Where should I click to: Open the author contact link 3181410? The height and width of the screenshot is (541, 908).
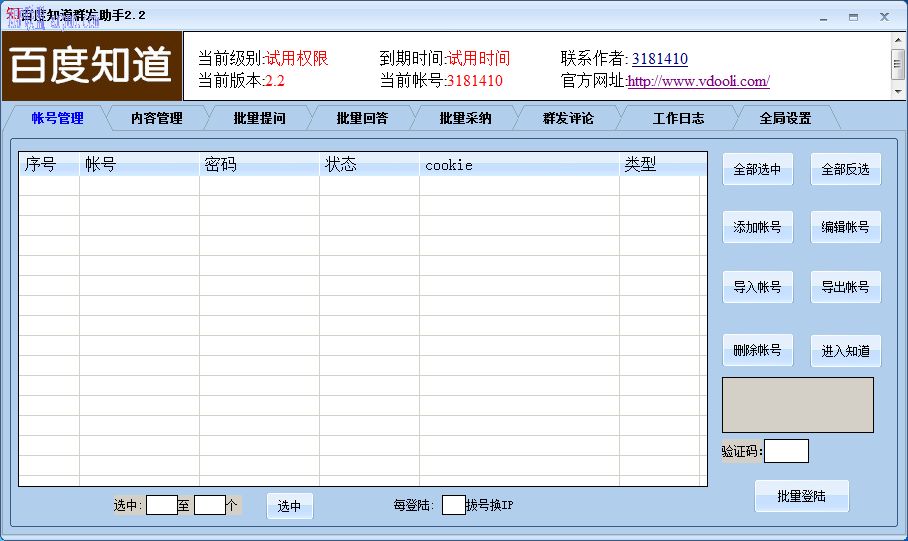click(x=660, y=59)
